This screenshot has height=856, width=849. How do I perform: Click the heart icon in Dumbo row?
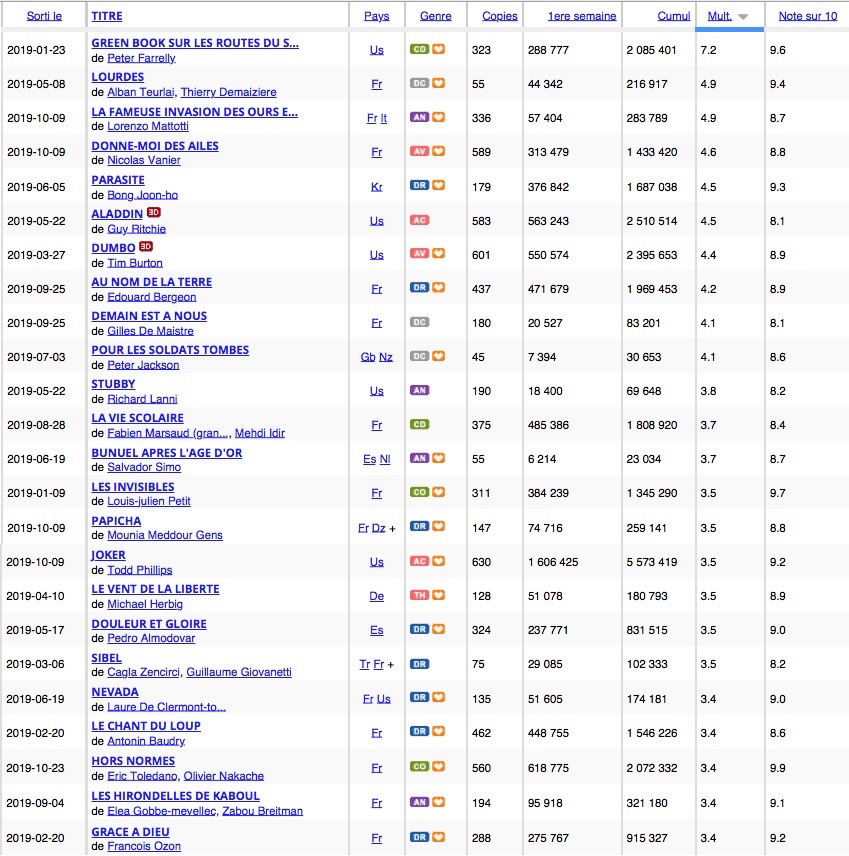point(438,253)
